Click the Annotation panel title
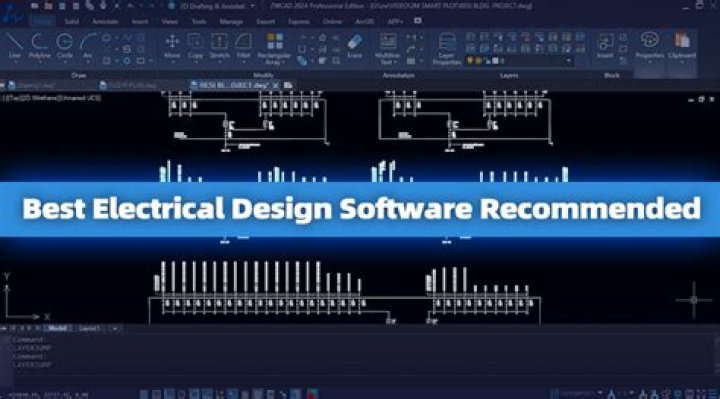 (399, 75)
